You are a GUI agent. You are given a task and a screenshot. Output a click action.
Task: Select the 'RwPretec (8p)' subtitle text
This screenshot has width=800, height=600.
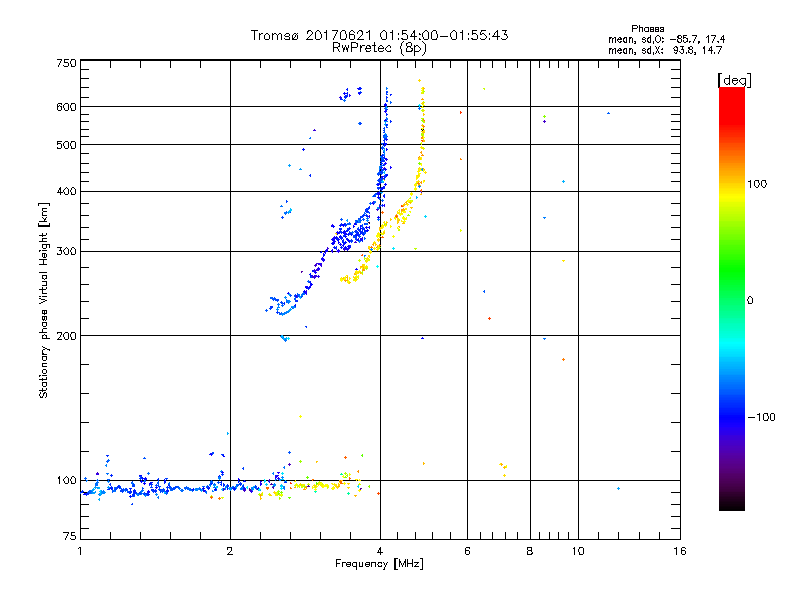coord(379,48)
